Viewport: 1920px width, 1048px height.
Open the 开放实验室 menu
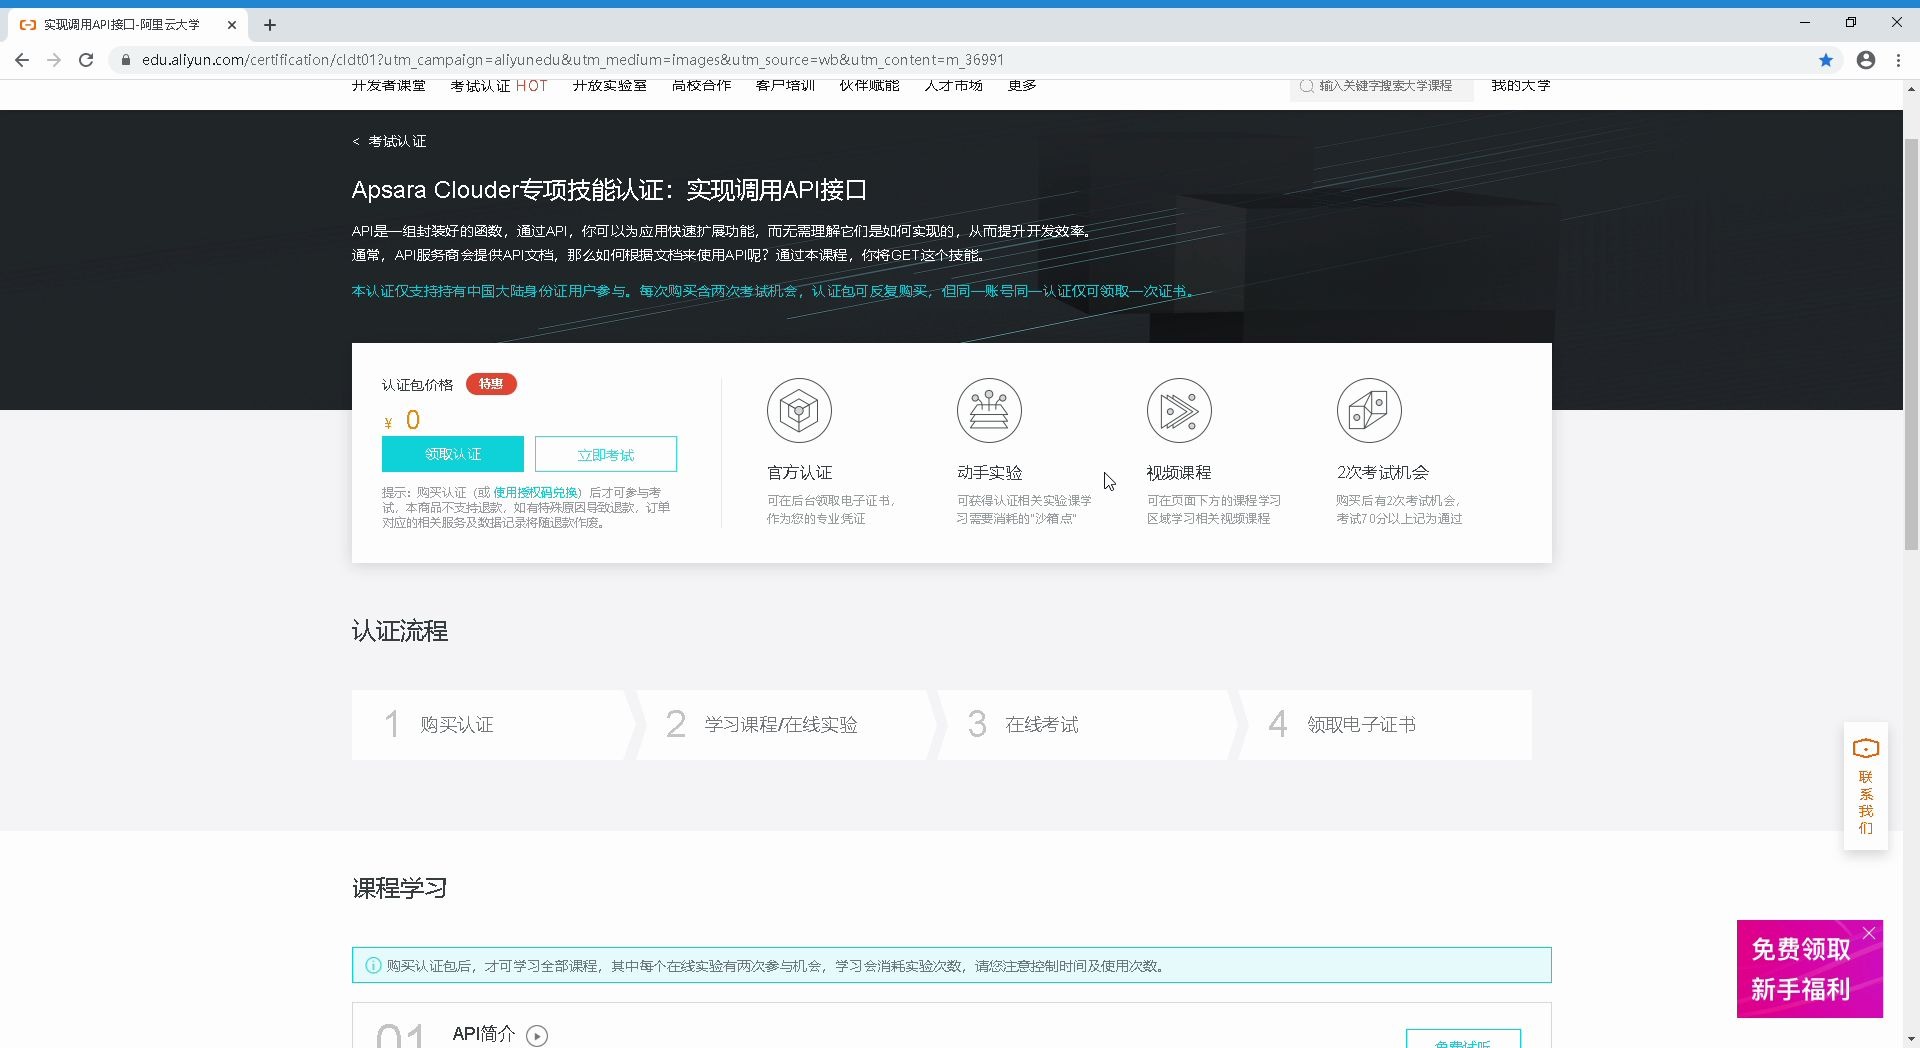(610, 86)
